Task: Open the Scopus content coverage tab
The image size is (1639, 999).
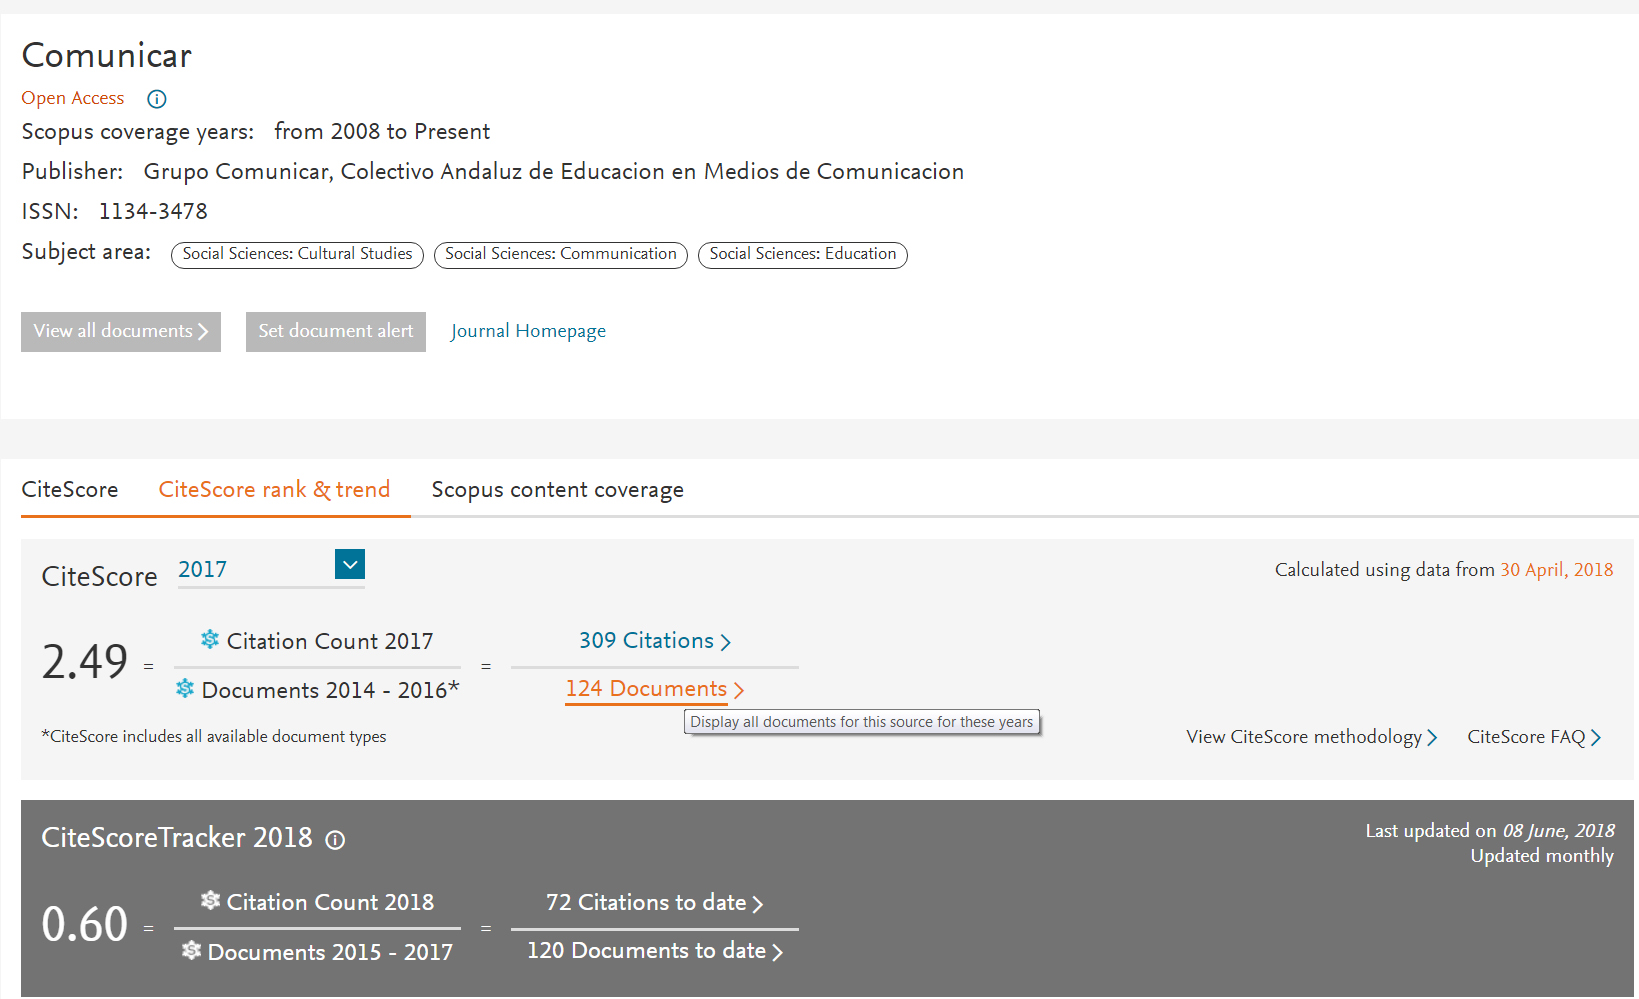Action: 558,490
